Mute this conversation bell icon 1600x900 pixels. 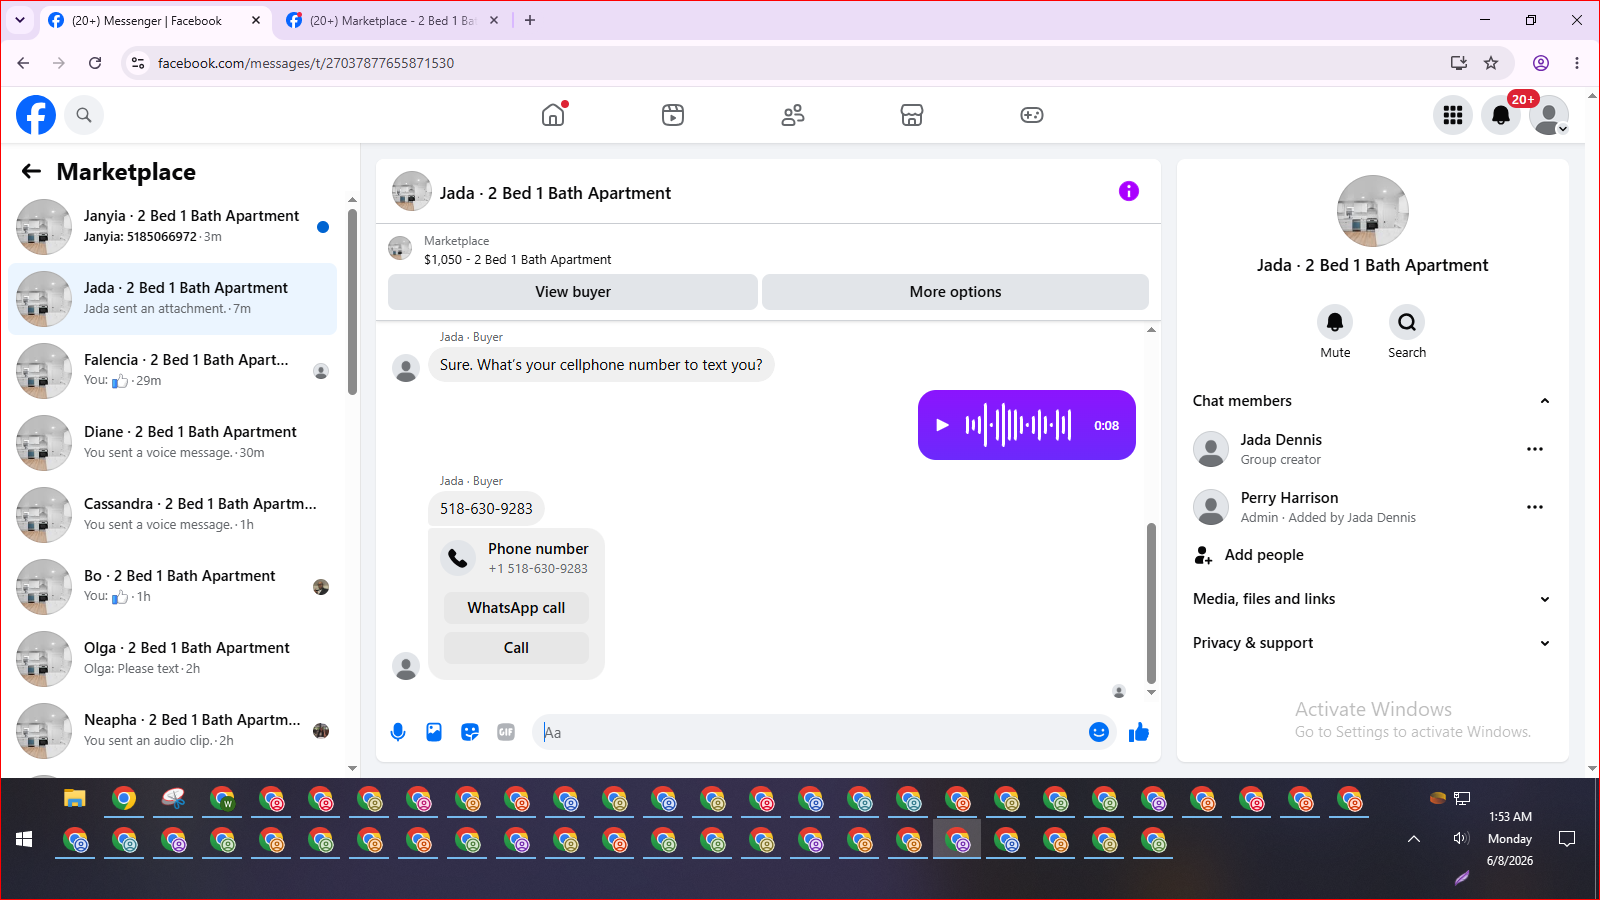coord(1335,322)
